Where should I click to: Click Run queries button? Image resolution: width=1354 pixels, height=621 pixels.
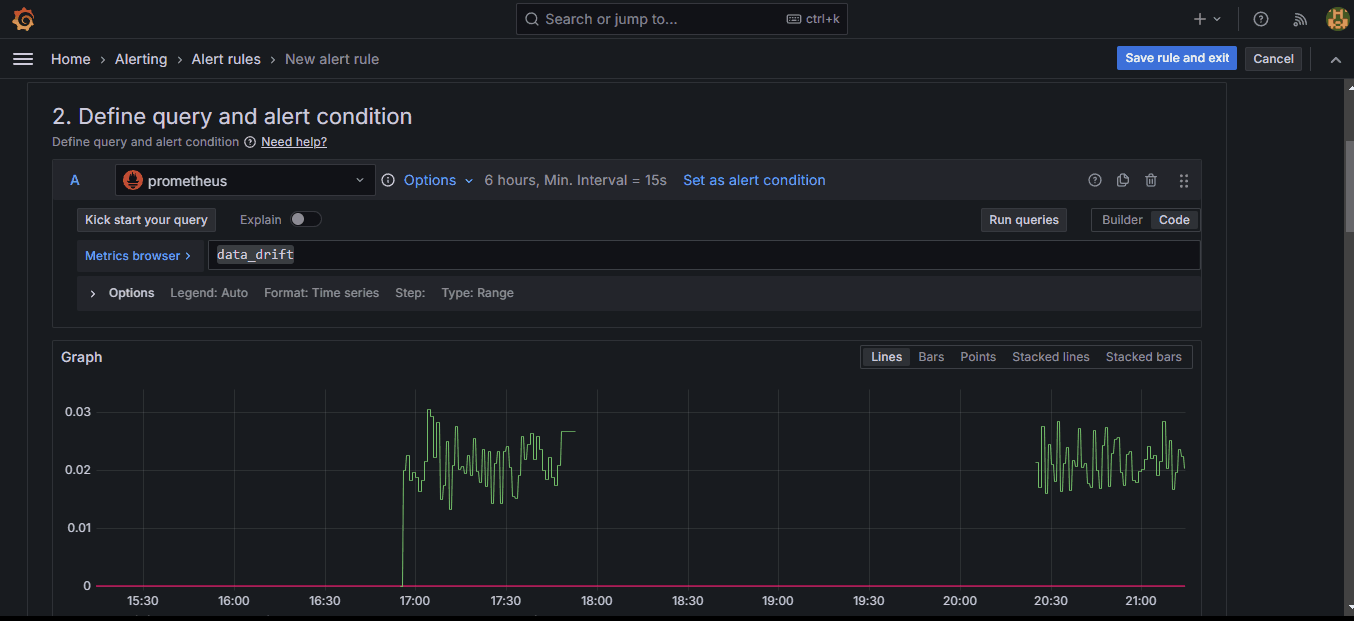tap(1023, 220)
